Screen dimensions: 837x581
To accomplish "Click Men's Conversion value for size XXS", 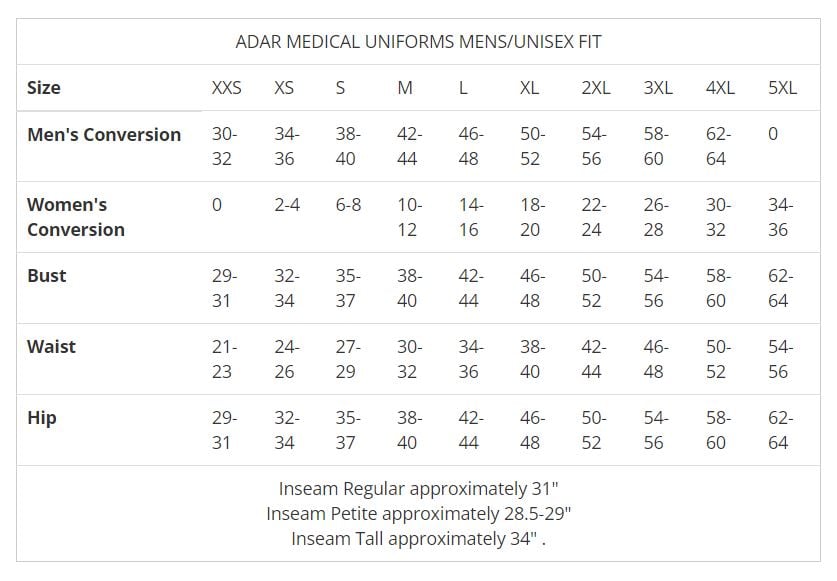I will pyautogui.click(x=224, y=146).
